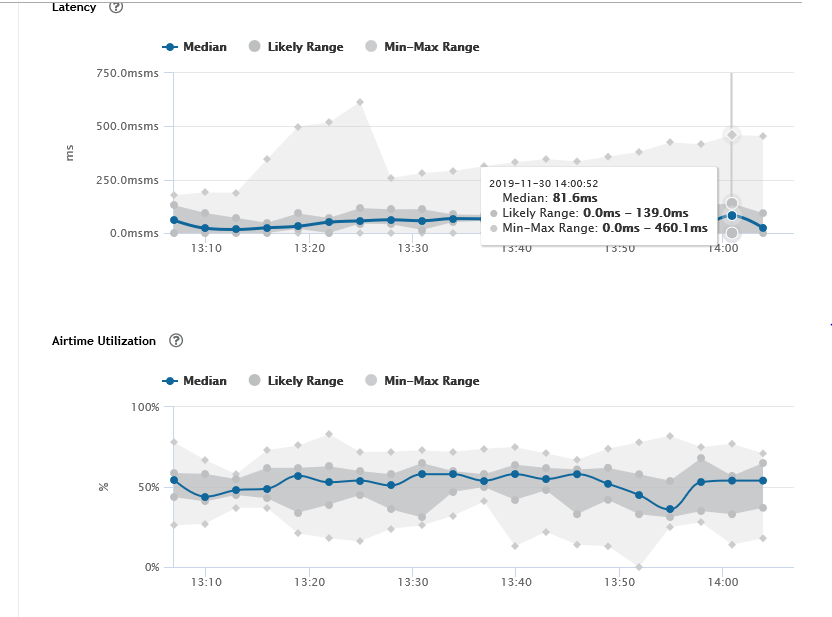Toggle Min–Max Range in Latency legend
The height and width of the screenshot is (617, 832).
click(422, 47)
